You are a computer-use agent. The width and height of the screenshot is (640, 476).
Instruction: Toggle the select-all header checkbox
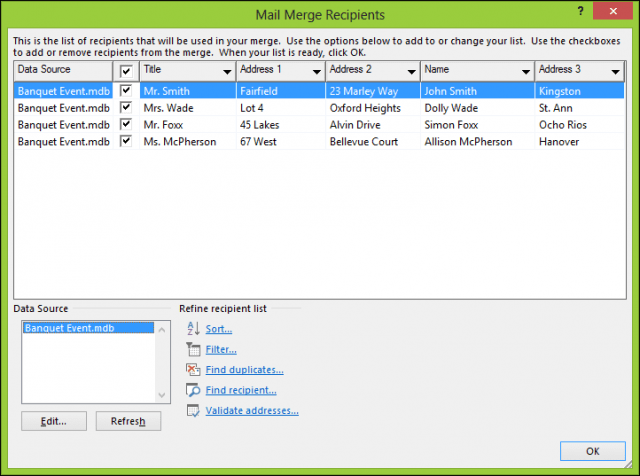[126, 72]
